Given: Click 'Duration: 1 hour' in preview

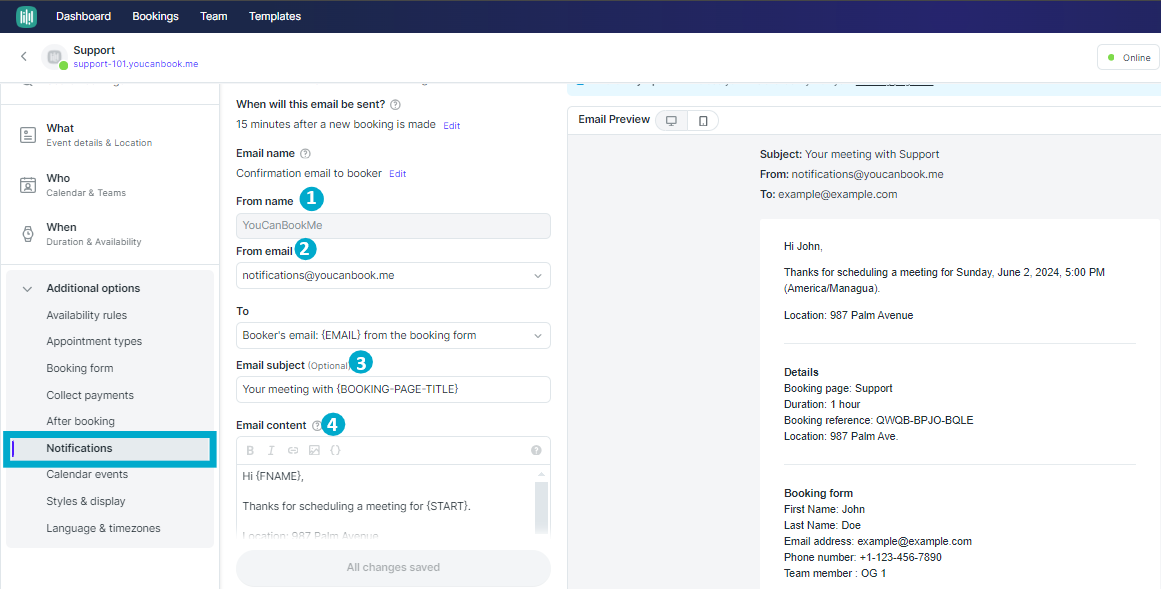Looking at the screenshot, I should (x=822, y=405).
